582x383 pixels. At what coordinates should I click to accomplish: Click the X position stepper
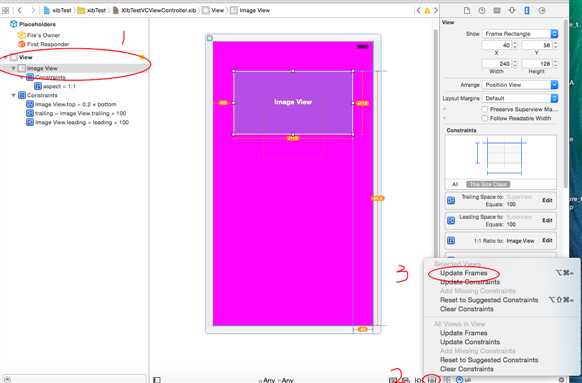coord(514,45)
